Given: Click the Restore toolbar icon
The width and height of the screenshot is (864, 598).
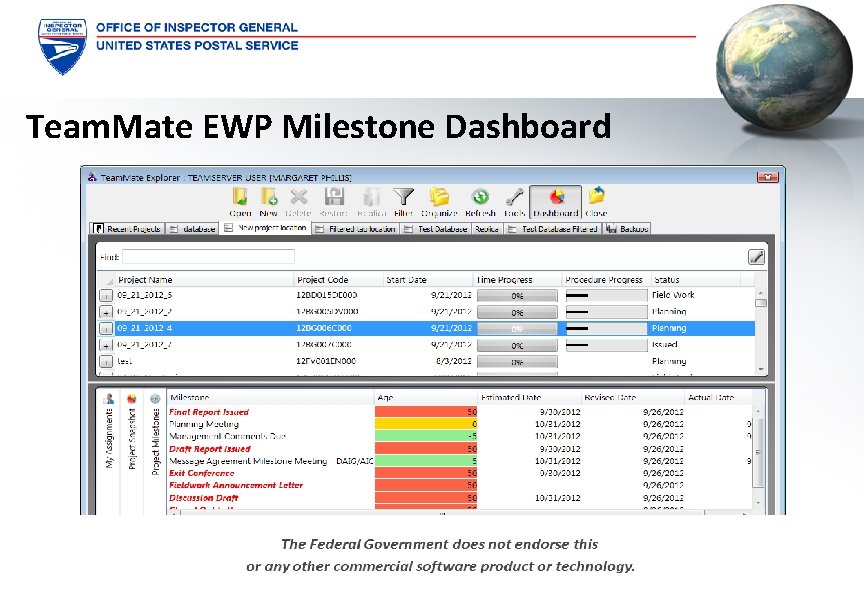Looking at the screenshot, I should pos(334,202).
